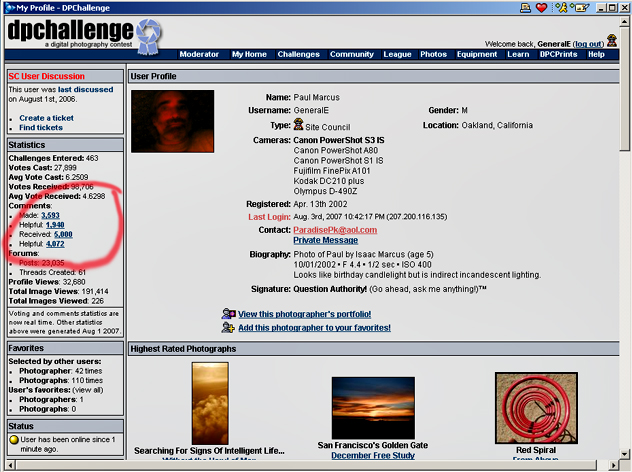Click the printer icon in title bar
Image resolution: width=632 pixels, height=472 pixels.
click(525, 8)
